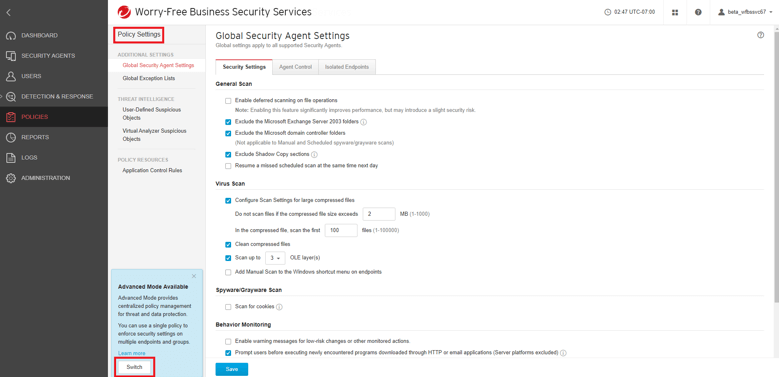The height and width of the screenshot is (377, 779).
Task: Enable deferred scanning on file operations
Action: (x=228, y=100)
